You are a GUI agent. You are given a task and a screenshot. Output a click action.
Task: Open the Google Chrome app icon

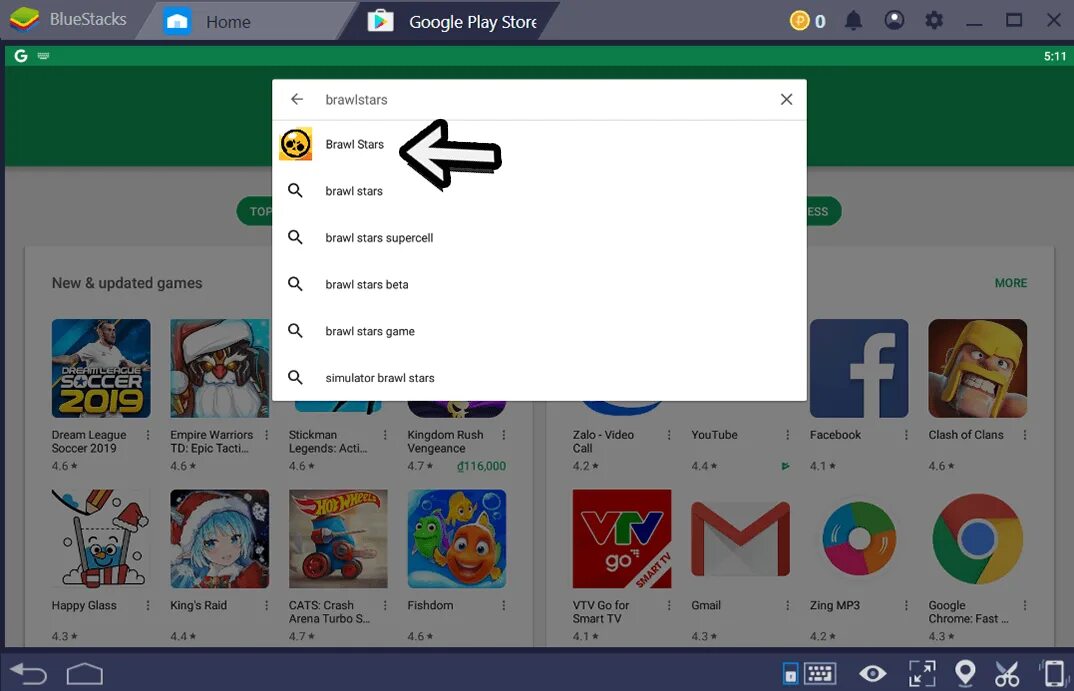977,538
